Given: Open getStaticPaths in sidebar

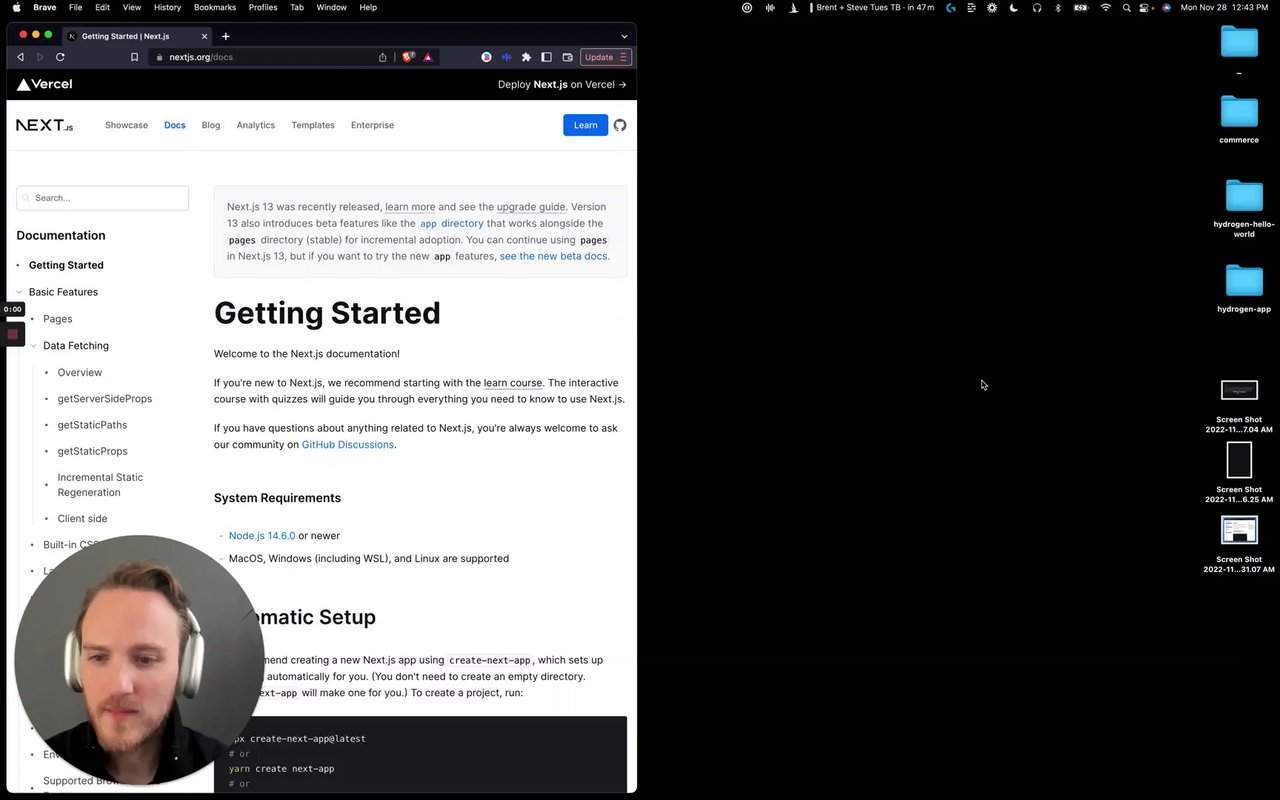Looking at the screenshot, I should [x=92, y=425].
